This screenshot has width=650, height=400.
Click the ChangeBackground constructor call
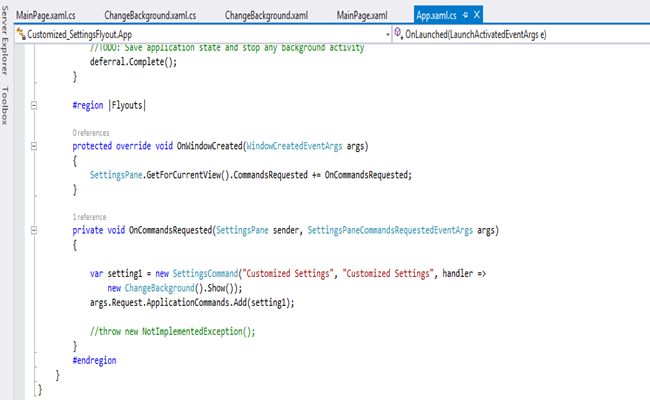tap(160, 288)
